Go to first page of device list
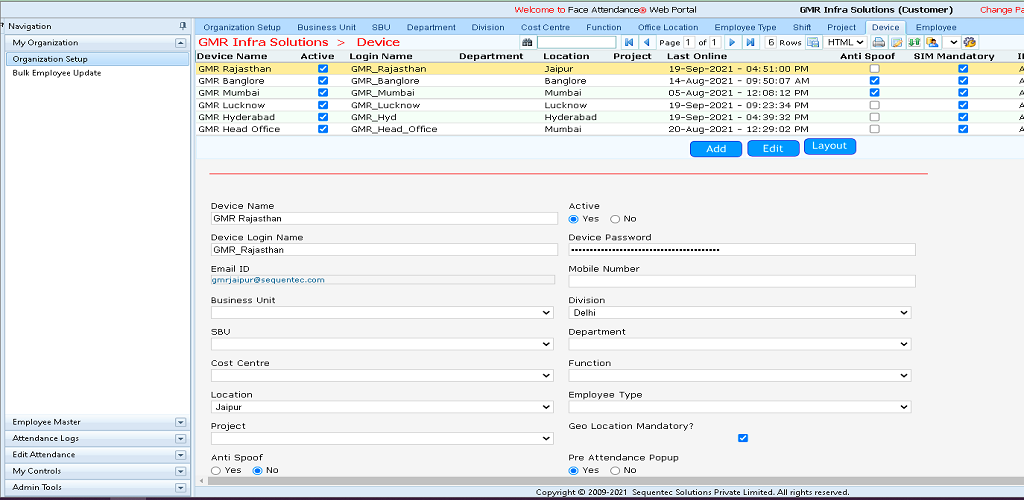 point(629,43)
